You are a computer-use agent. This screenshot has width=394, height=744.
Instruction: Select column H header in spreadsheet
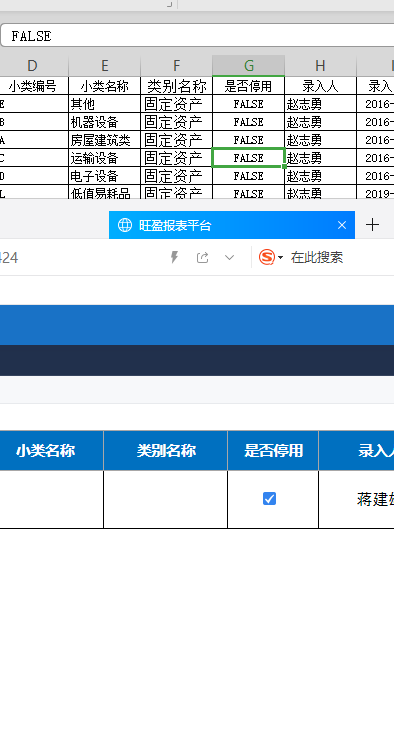[320, 66]
